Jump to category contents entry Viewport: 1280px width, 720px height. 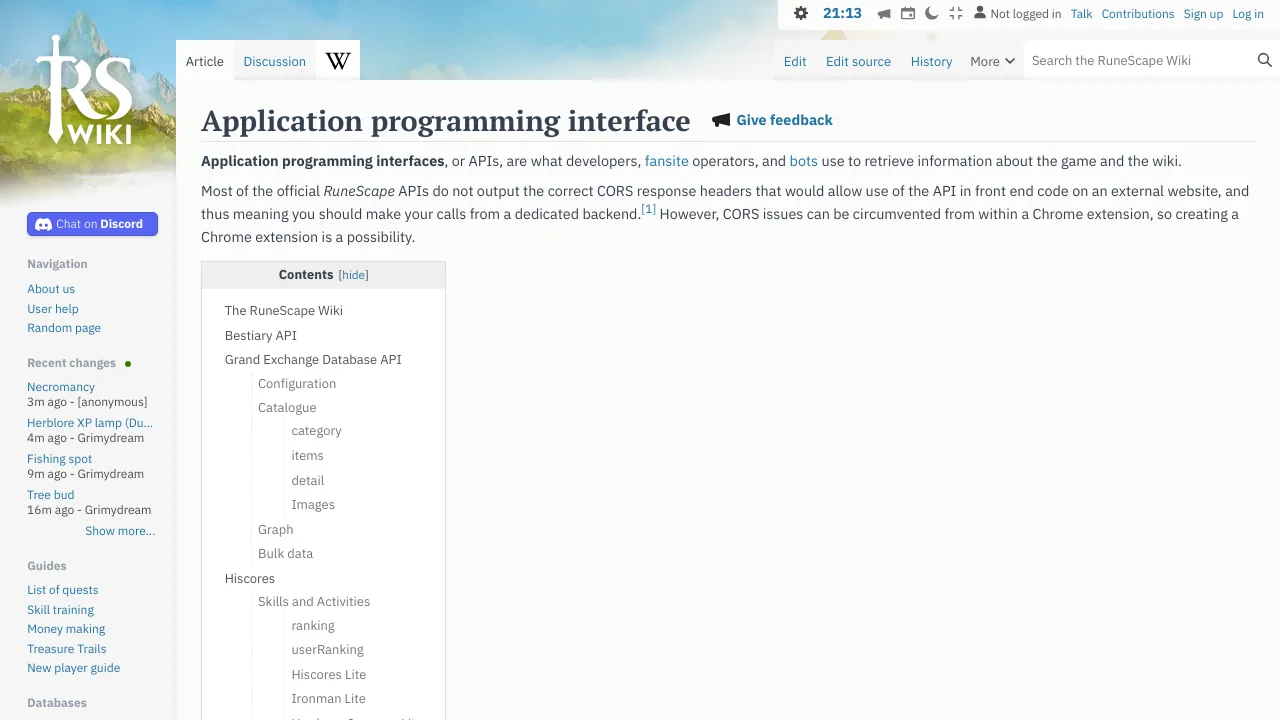(x=317, y=431)
